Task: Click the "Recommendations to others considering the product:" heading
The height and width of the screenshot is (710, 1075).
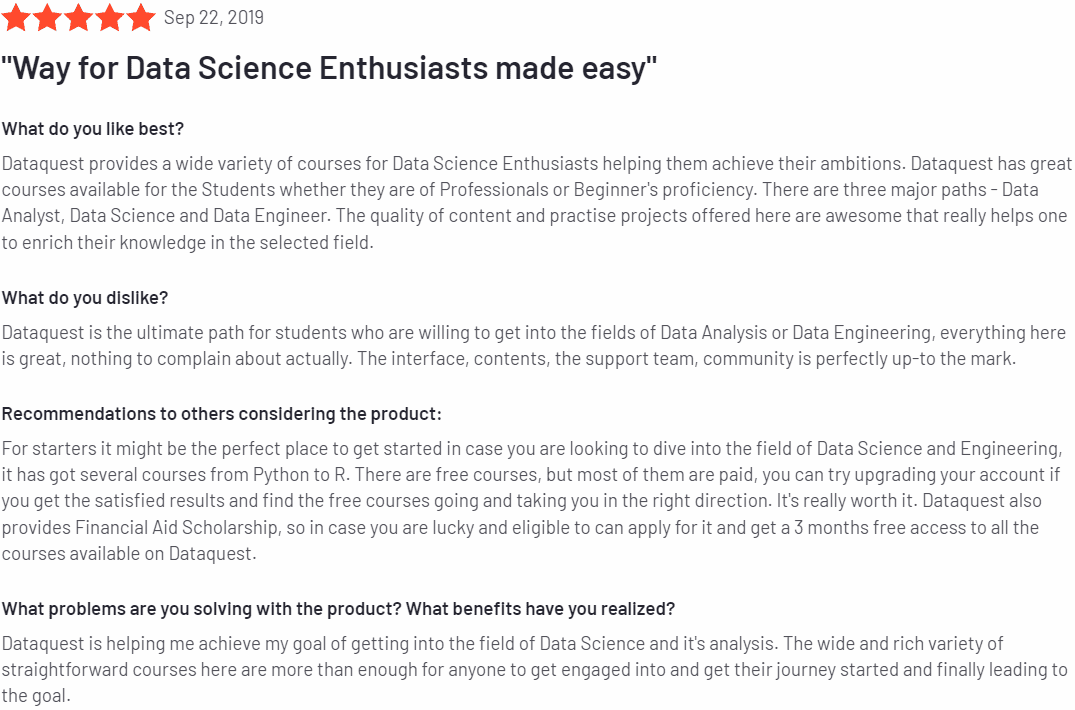Action: [221, 414]
